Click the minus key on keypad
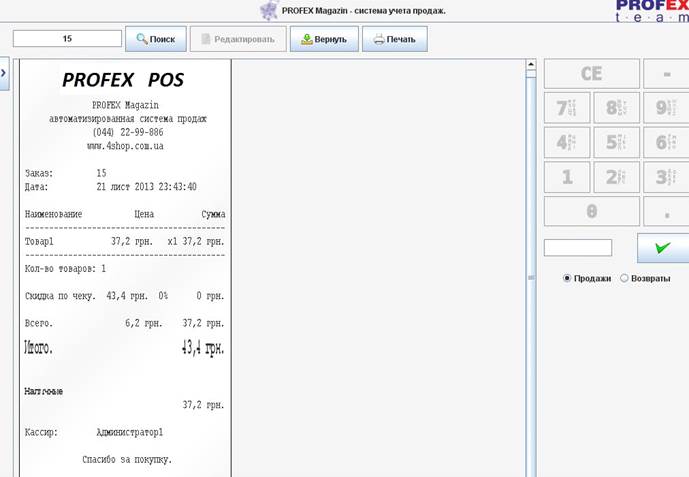The image size is (689, 477). tap(666, 74)
